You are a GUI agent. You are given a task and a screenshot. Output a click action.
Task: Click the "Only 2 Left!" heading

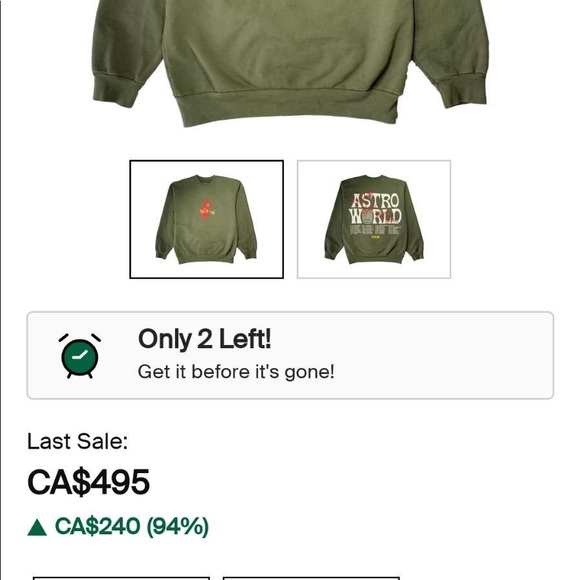click(x=205, y=339)
